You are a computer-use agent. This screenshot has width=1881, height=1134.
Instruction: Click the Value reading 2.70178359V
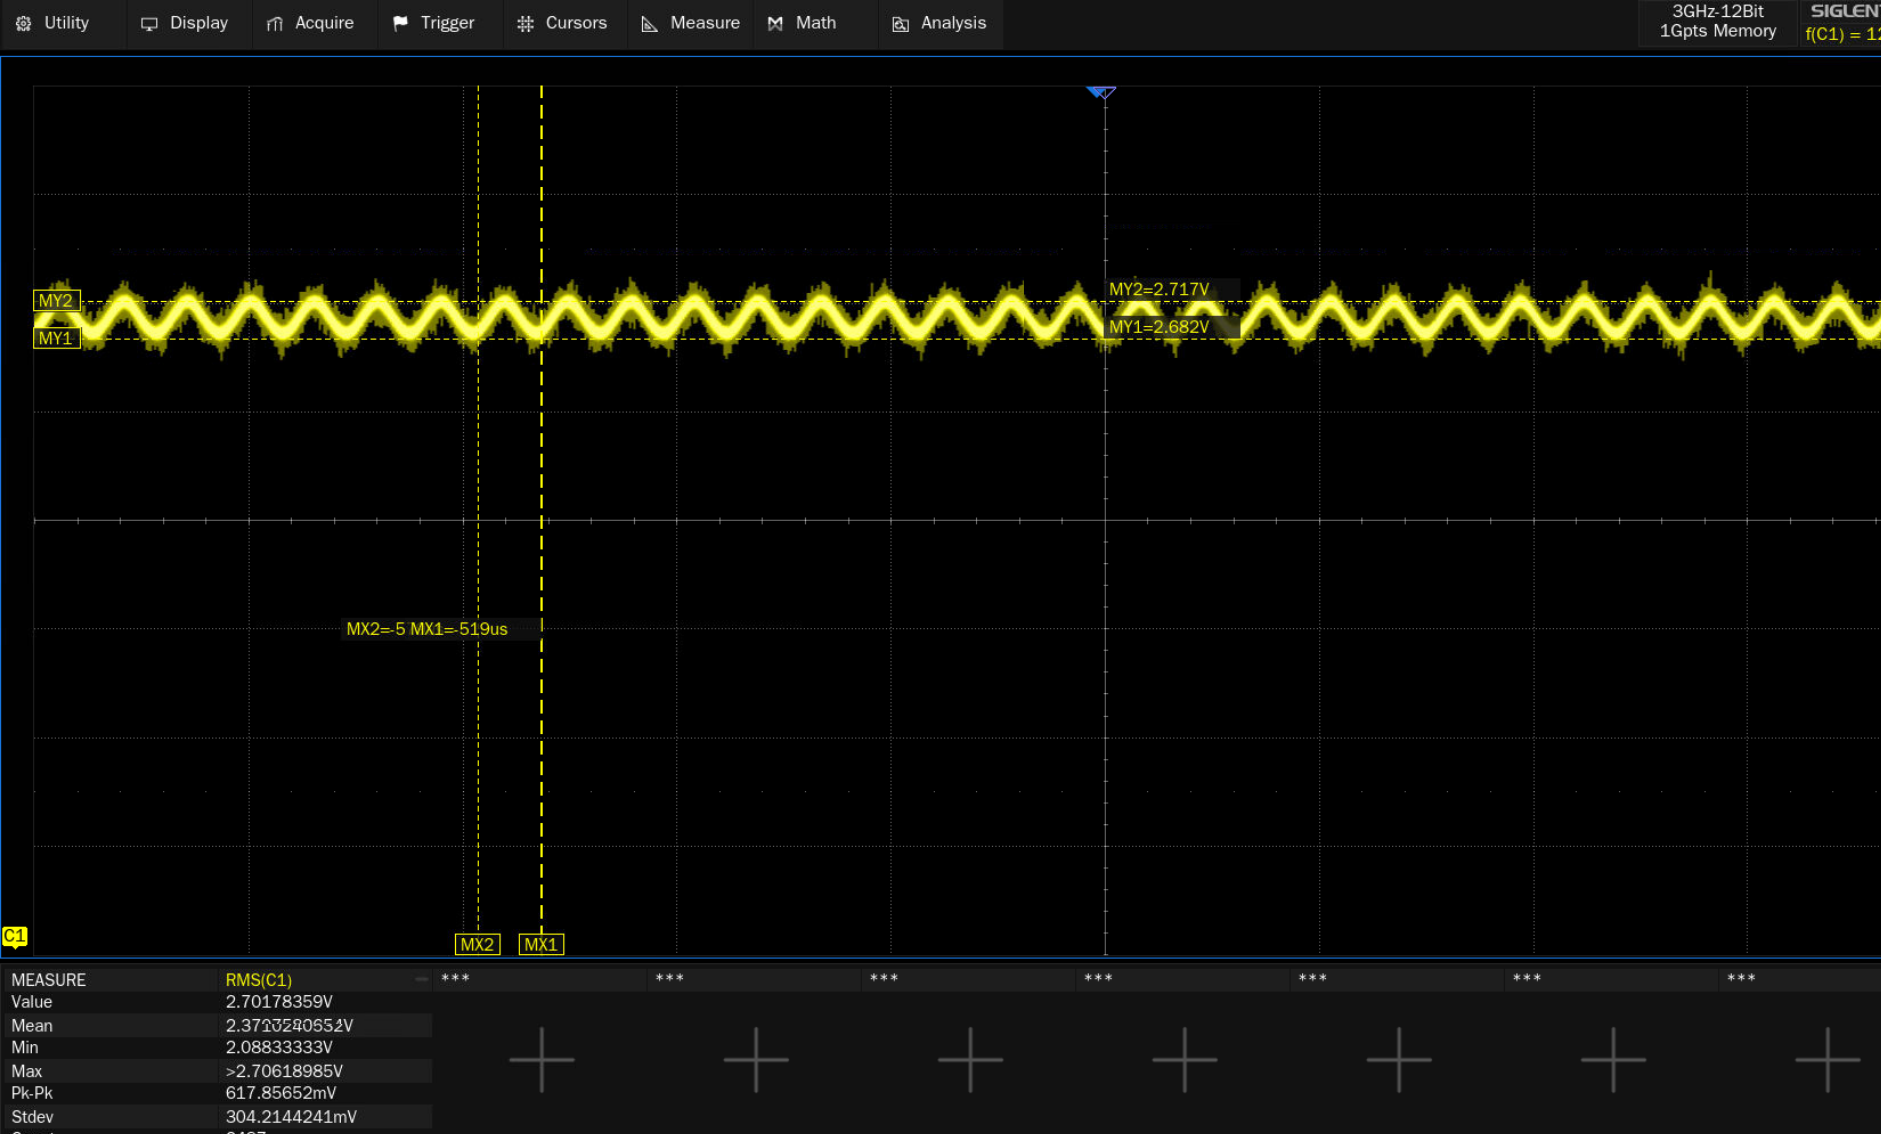coord(279,1002)
